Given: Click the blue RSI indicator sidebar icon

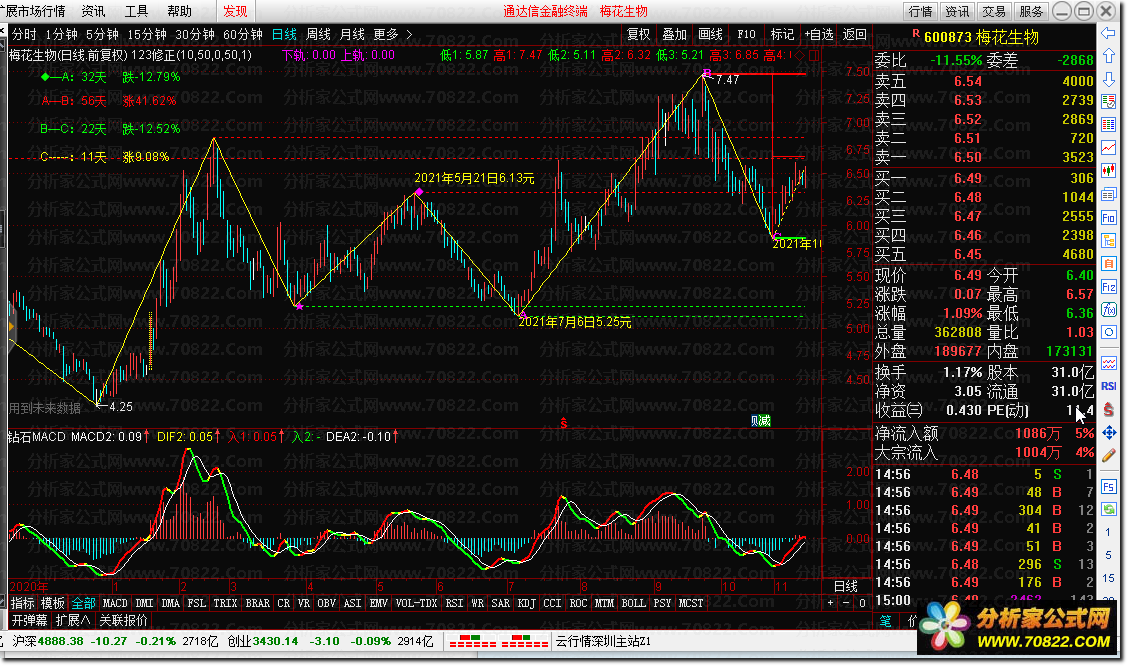Looking at the screenshot, I should 1108,386.
